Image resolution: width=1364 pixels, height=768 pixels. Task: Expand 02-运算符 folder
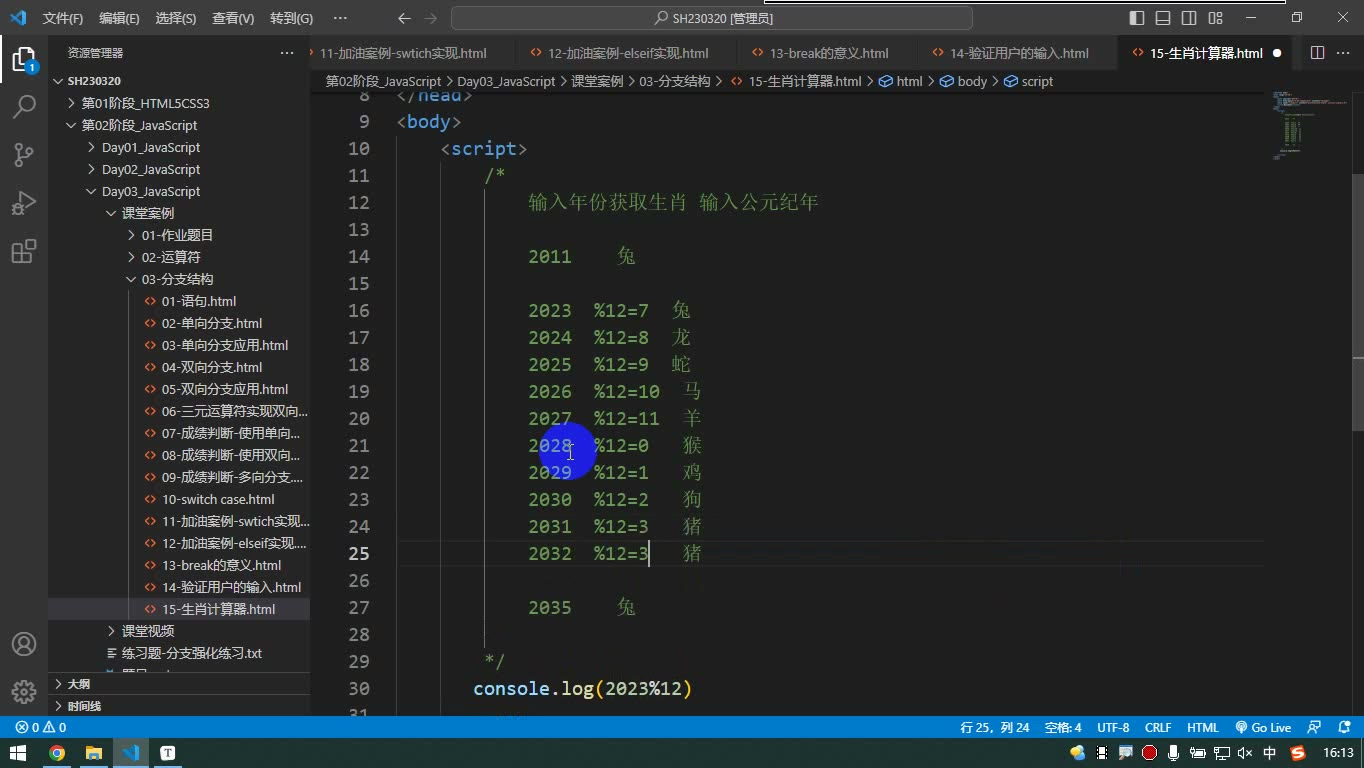coord(171,257)
